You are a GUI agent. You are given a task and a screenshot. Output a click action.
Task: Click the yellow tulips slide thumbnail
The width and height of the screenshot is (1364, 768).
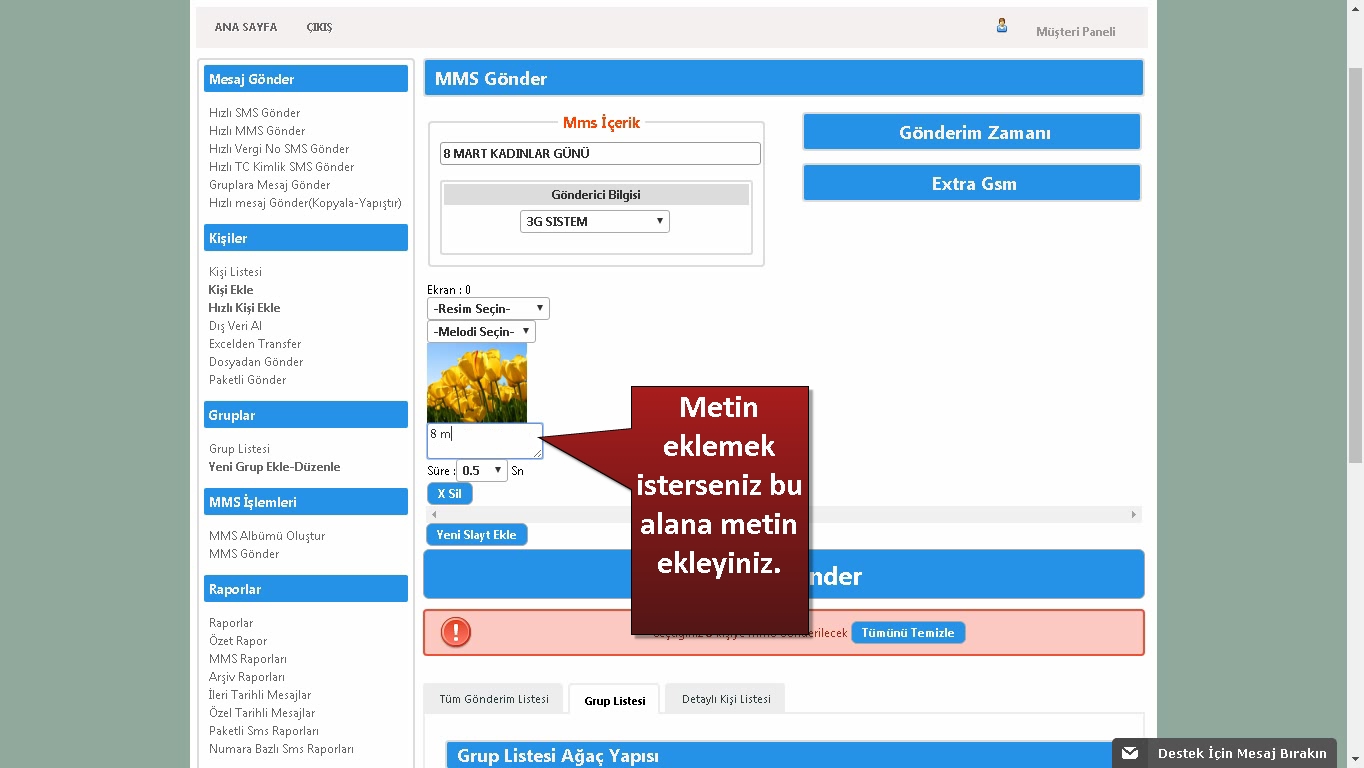coord(477,382)
